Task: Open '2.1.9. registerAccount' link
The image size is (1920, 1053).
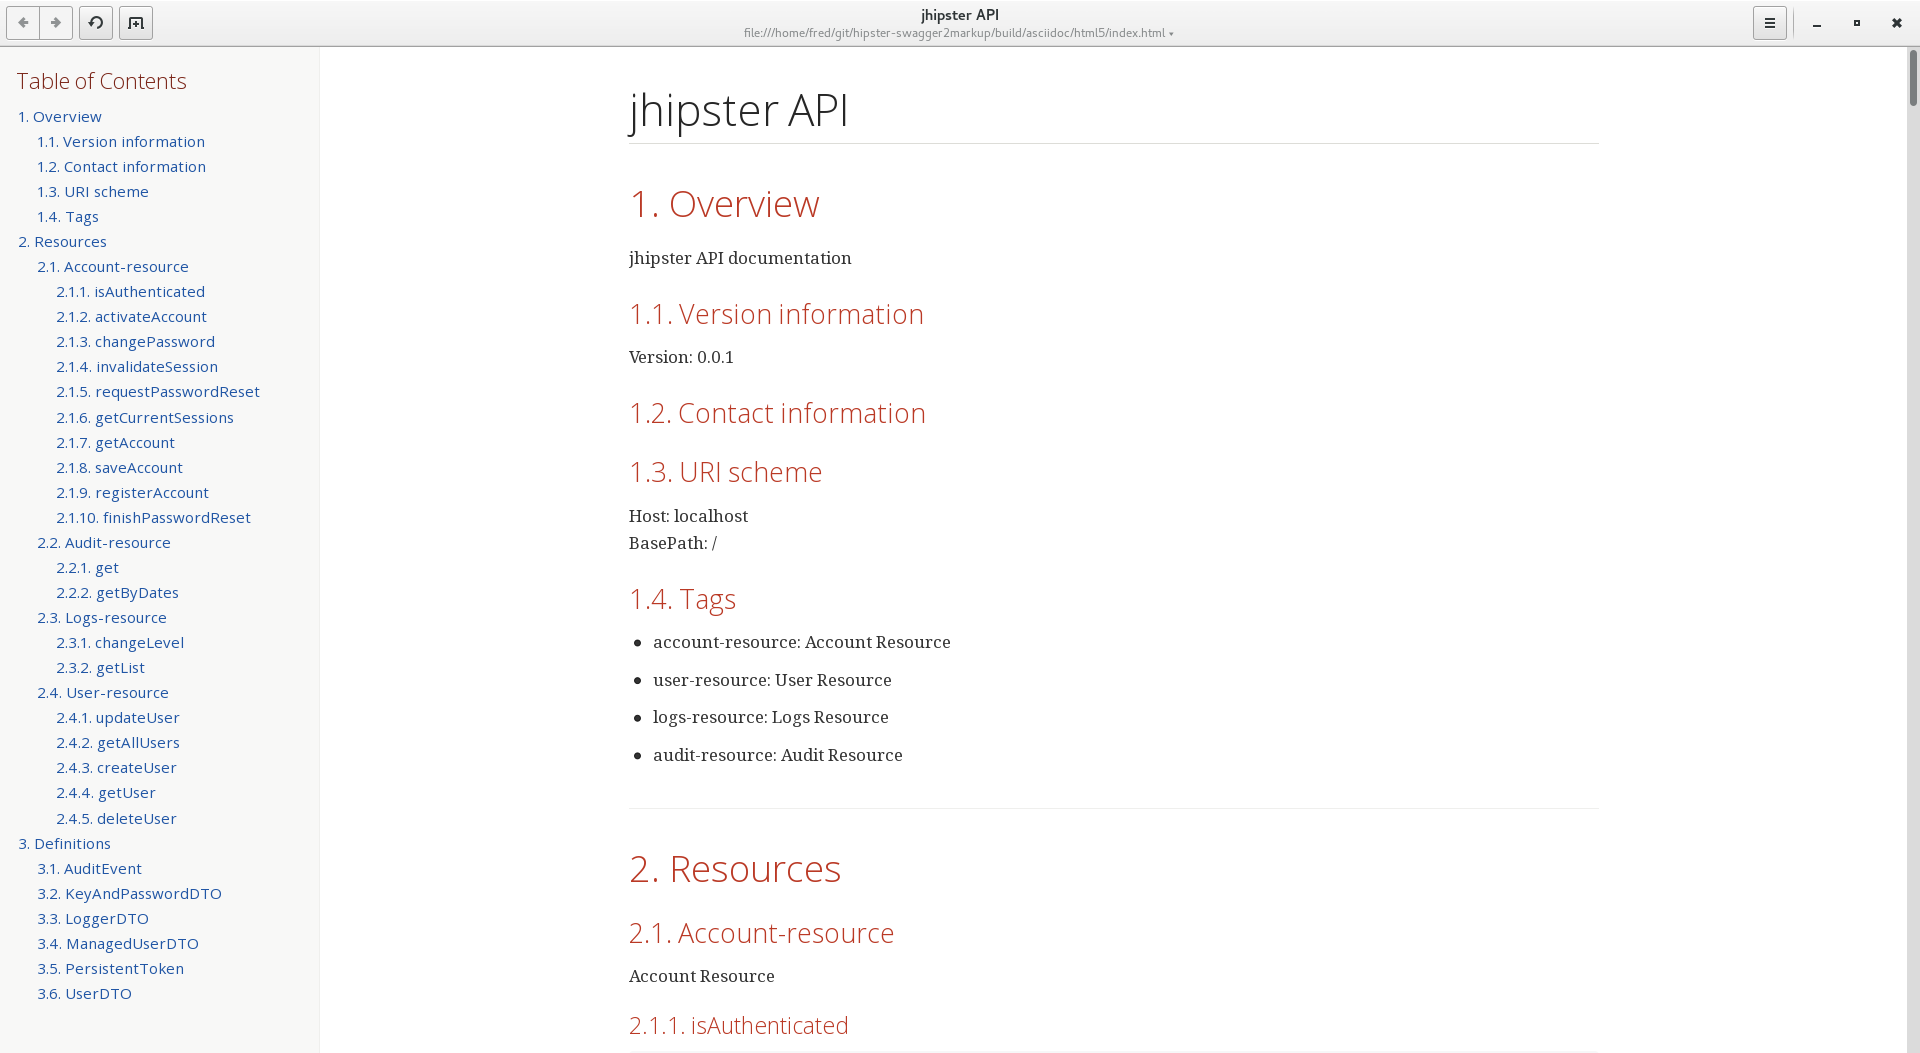Action: pos(133,492)
